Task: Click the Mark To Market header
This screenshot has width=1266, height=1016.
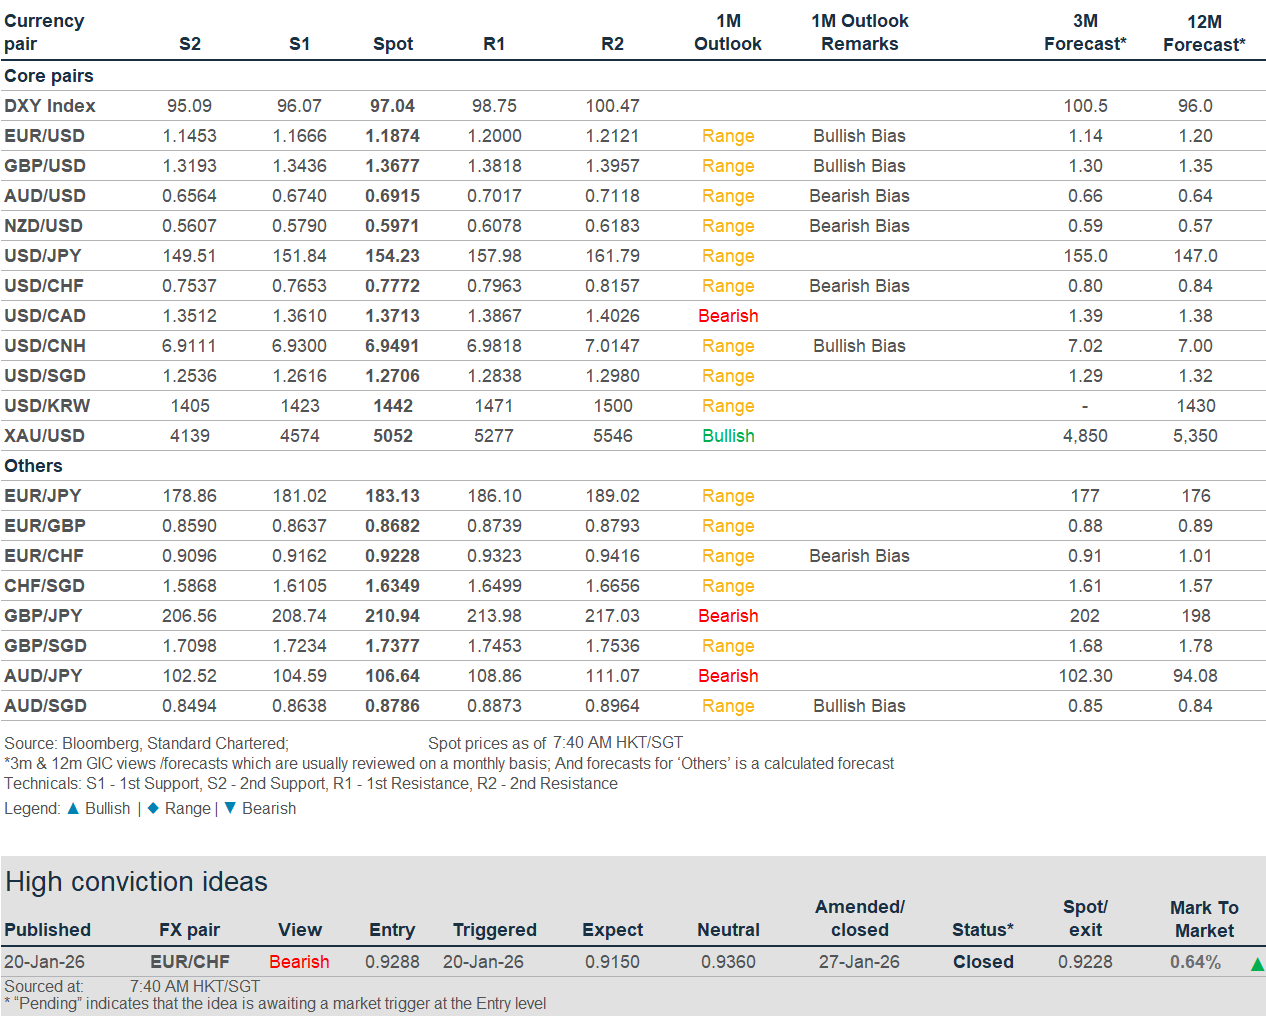Action: coord(1203,918)
